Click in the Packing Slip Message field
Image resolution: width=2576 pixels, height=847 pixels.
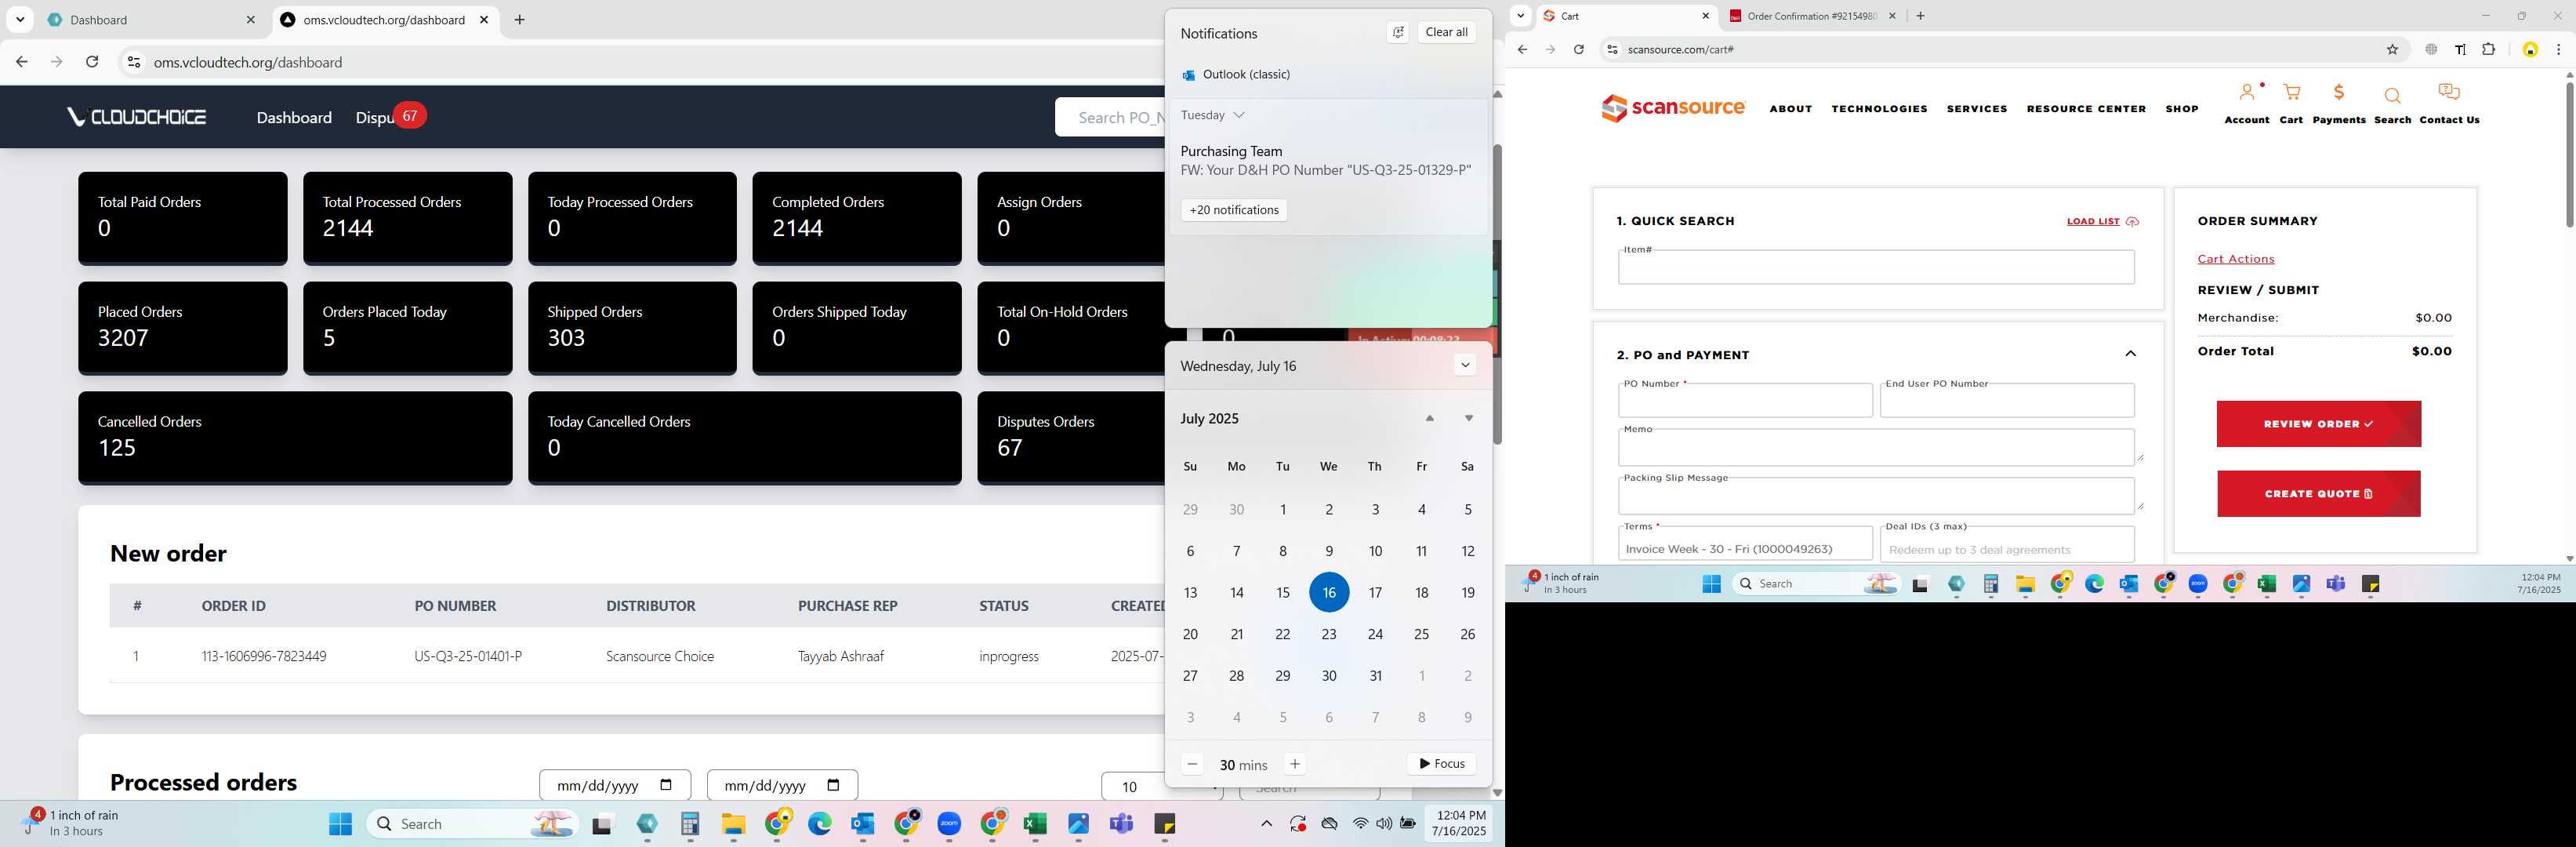[1876, 495]
